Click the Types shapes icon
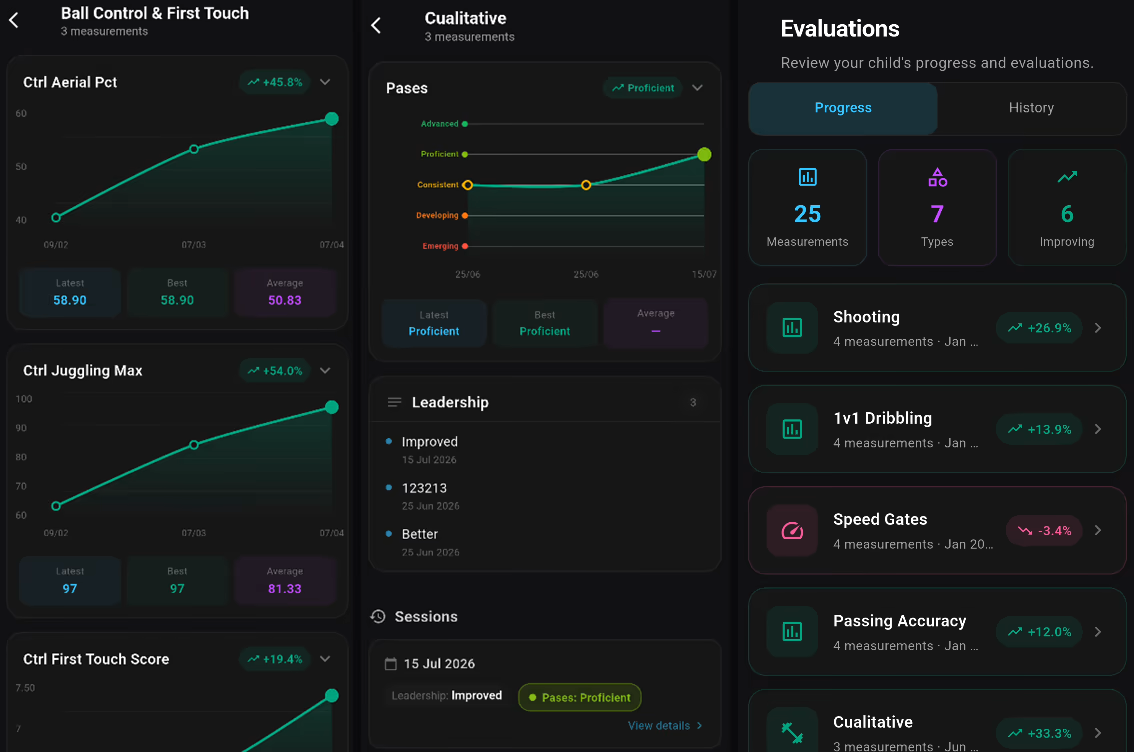Screen dimensions: 1134x752 pos(937,176)
